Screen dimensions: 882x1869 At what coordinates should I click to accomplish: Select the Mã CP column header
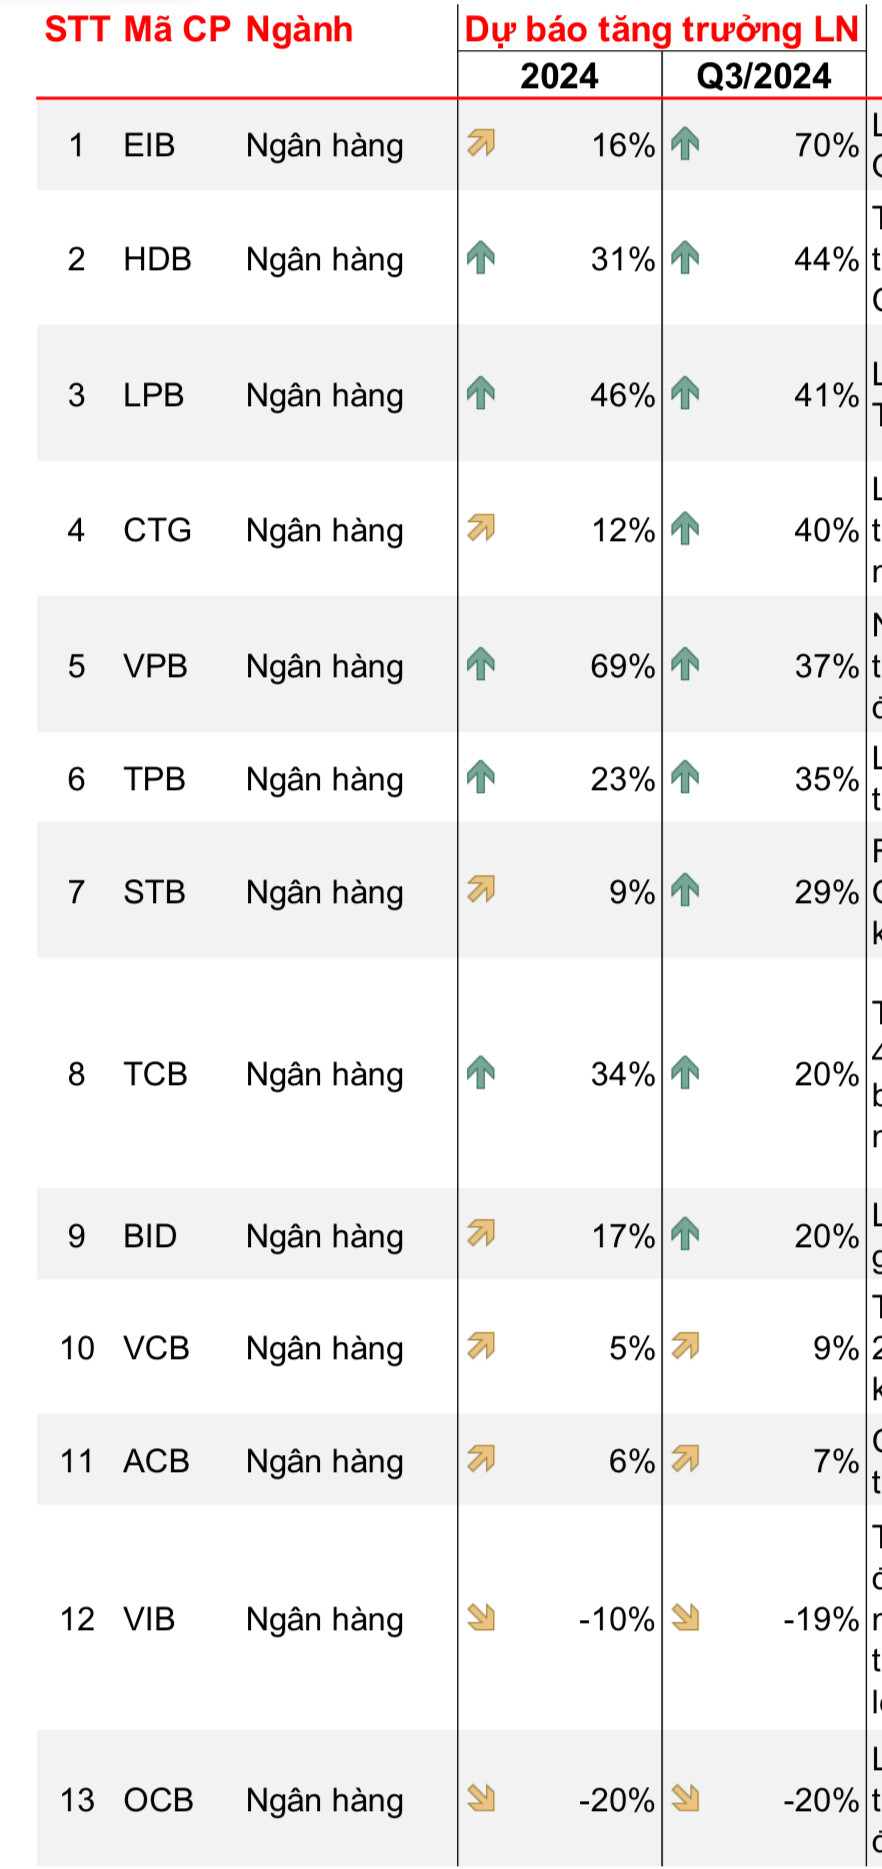tap(177, 30)
